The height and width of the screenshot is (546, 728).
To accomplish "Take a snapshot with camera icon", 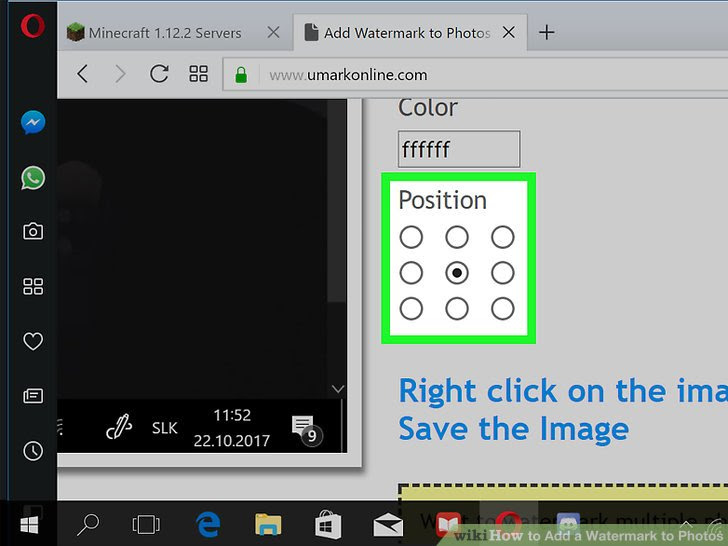I will click(33, 231).
